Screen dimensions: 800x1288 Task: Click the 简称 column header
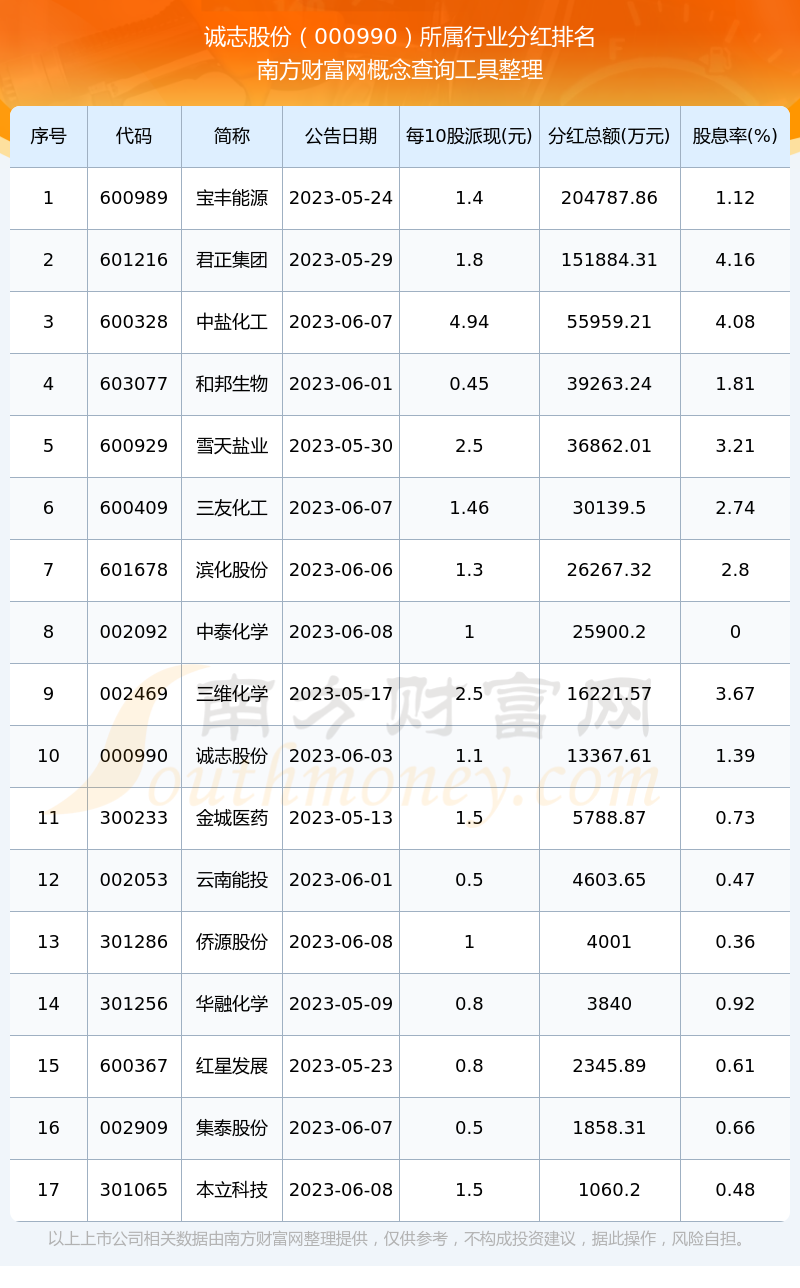coord(232,136)
